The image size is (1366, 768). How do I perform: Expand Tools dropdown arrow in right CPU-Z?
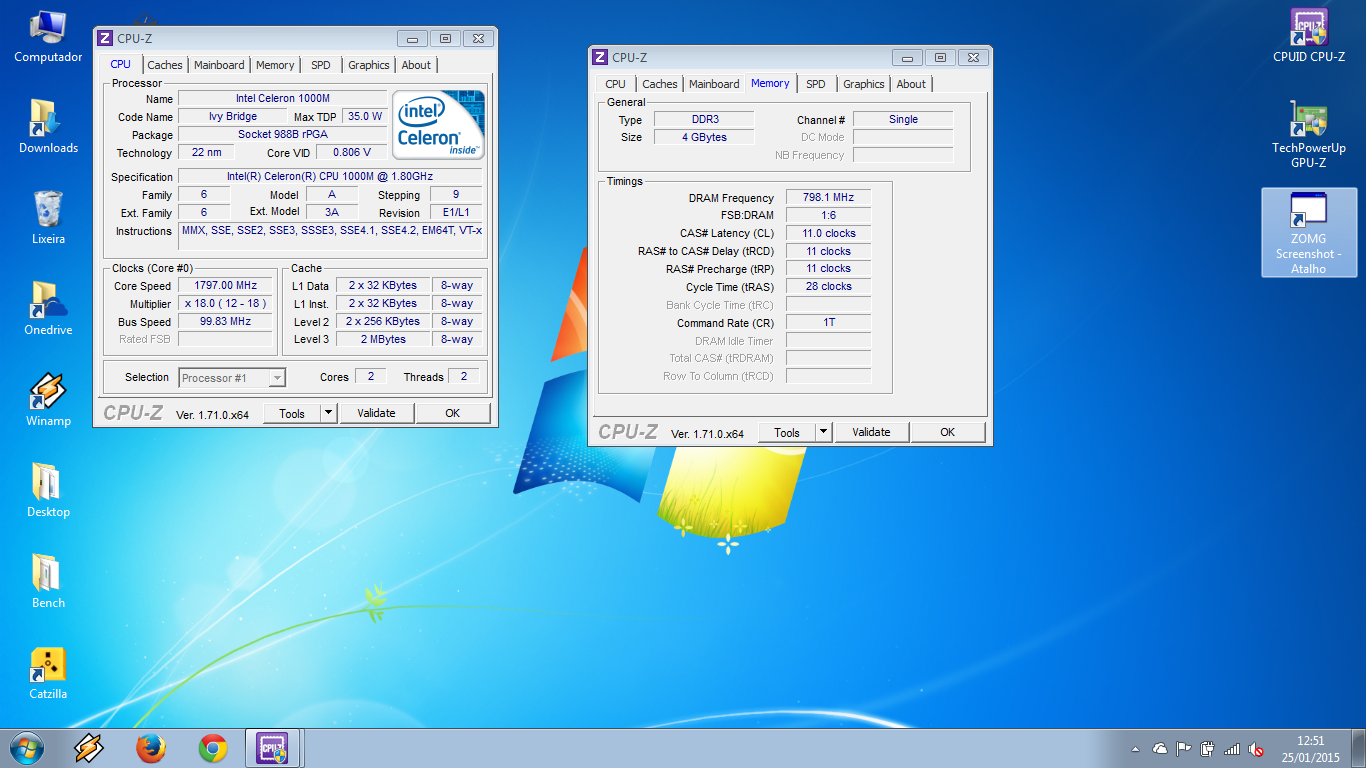pos(824,432)
